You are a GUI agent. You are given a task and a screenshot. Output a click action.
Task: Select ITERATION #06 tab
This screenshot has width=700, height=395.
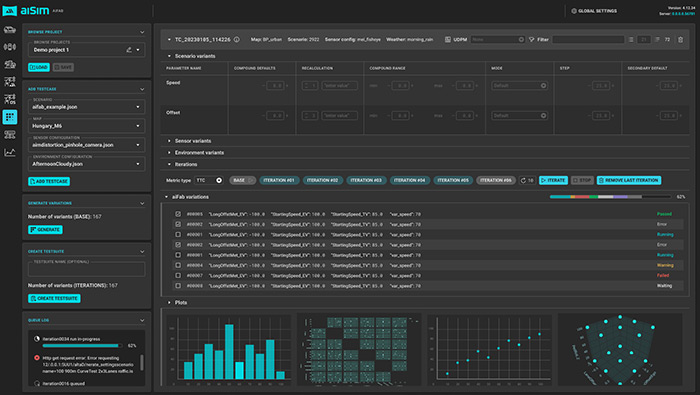[x=496, y=180]
